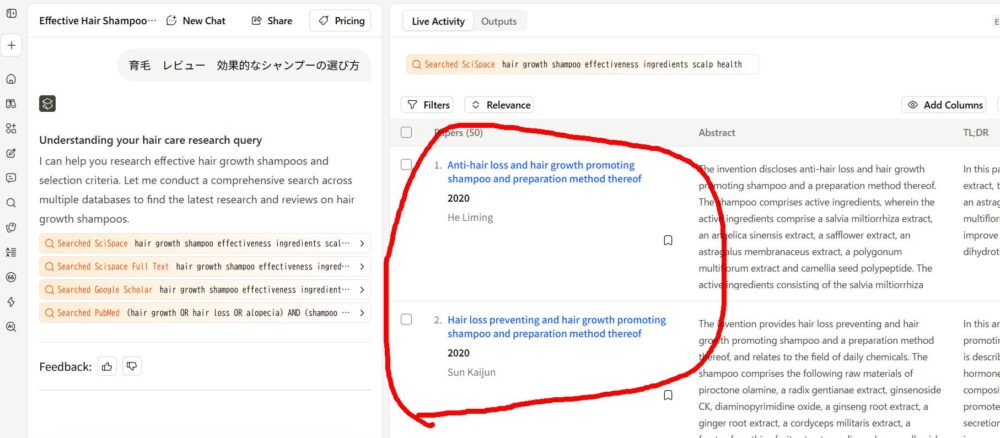
Task: Check the box for paper 1
Action: [406, 164]
